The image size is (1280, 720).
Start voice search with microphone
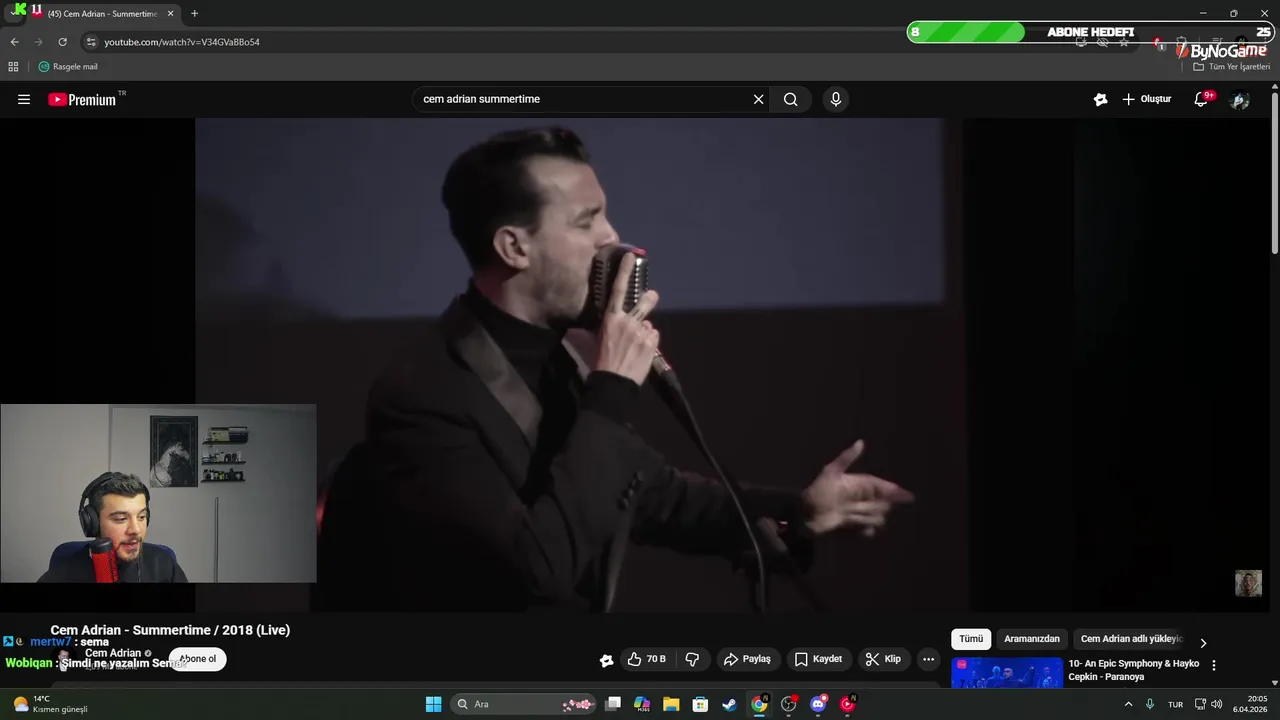pos(836,99)
